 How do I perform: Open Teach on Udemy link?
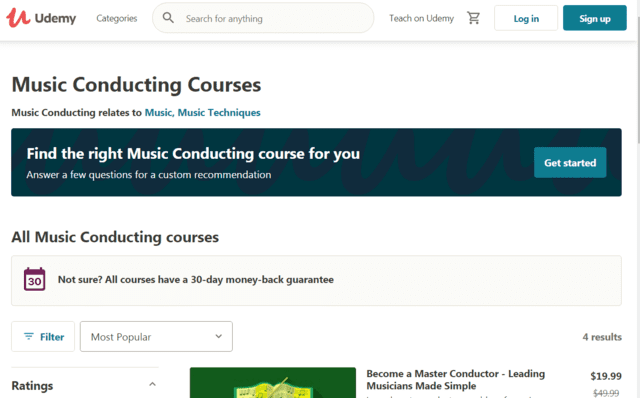click(421, 18)
